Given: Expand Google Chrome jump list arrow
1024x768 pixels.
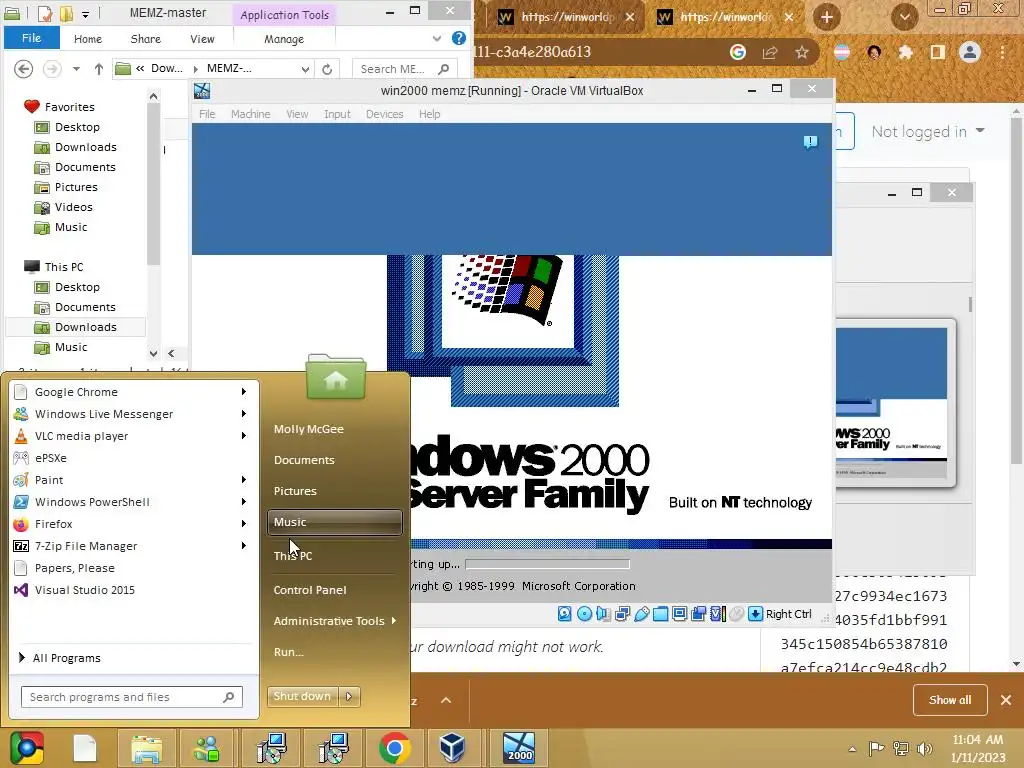Looking at the screenshot, I should [x=244, y=392].
